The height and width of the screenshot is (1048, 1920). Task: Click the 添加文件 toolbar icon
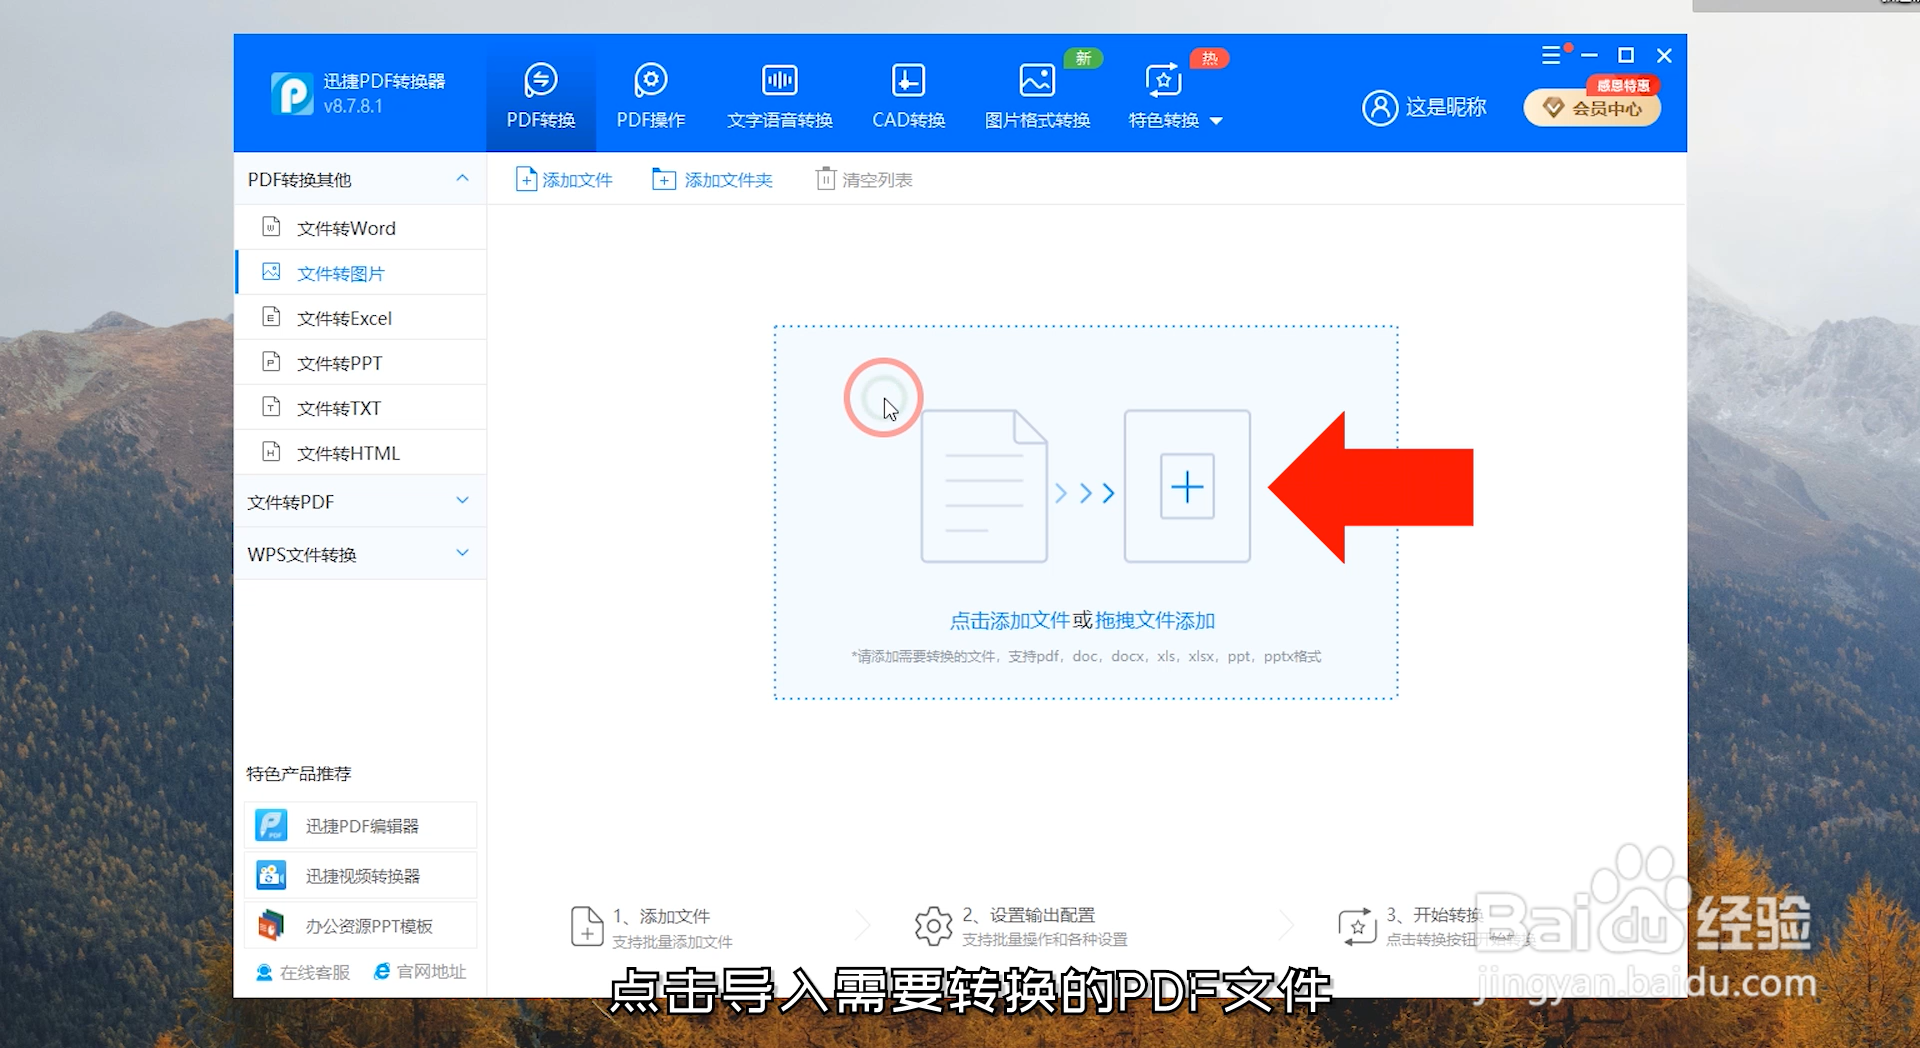tap(563, 179)
